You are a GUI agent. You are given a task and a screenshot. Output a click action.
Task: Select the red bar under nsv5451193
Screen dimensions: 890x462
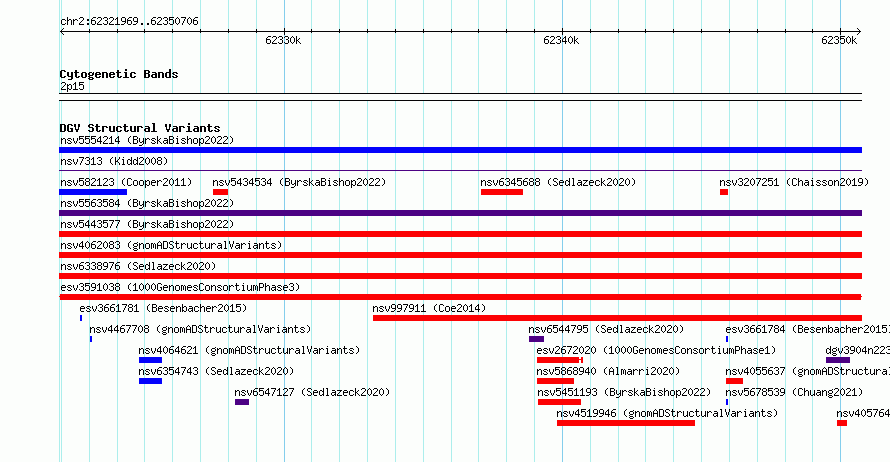pyautogui.click(x=560, y=402)
